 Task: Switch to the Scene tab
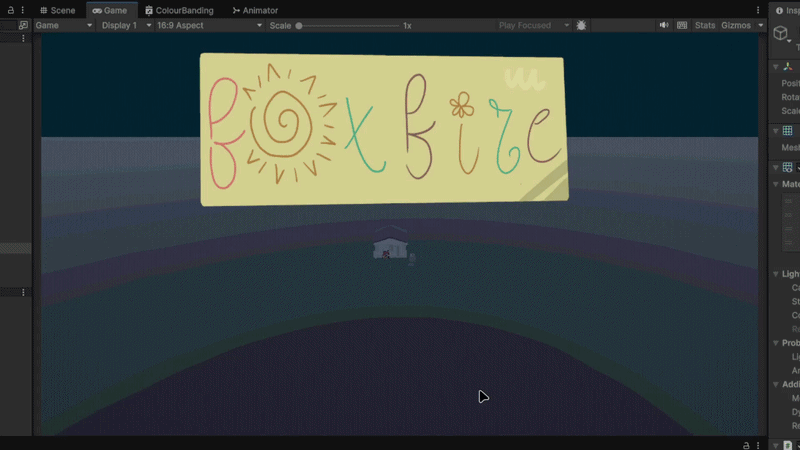(x=58, y=10)
